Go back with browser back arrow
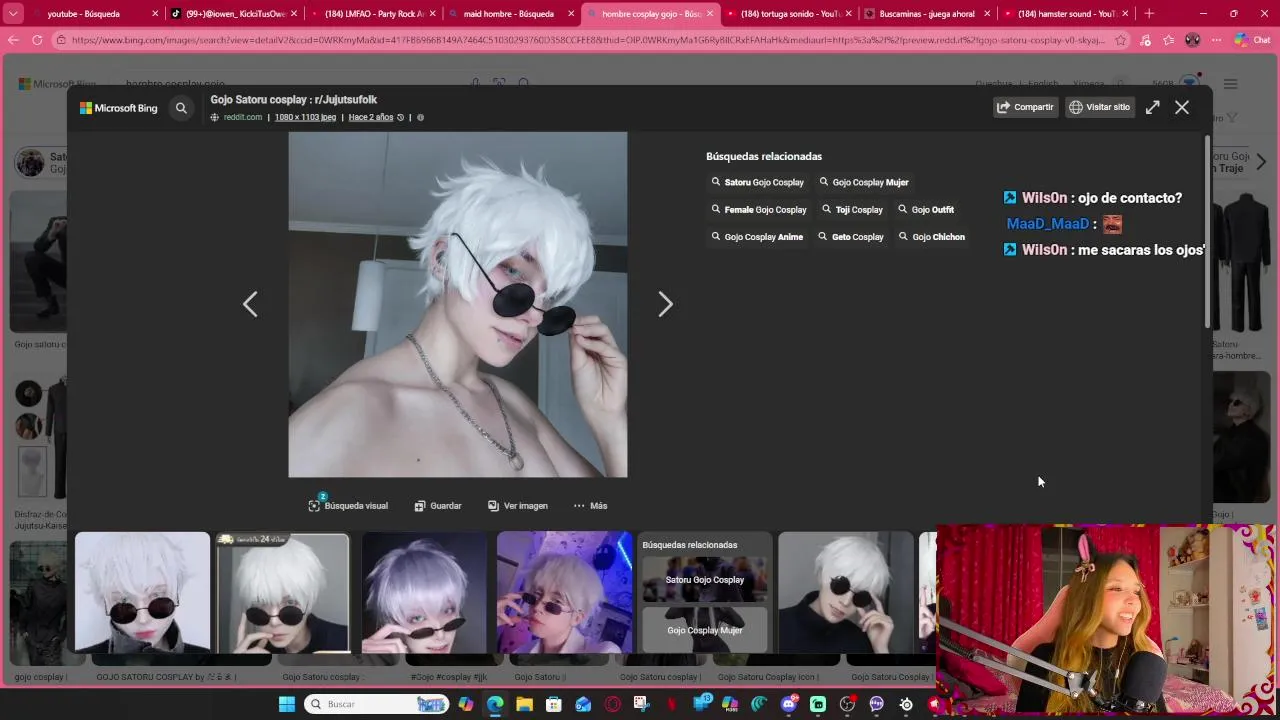This screenshot has height=720, width=1280. click(x=14, y=40)
